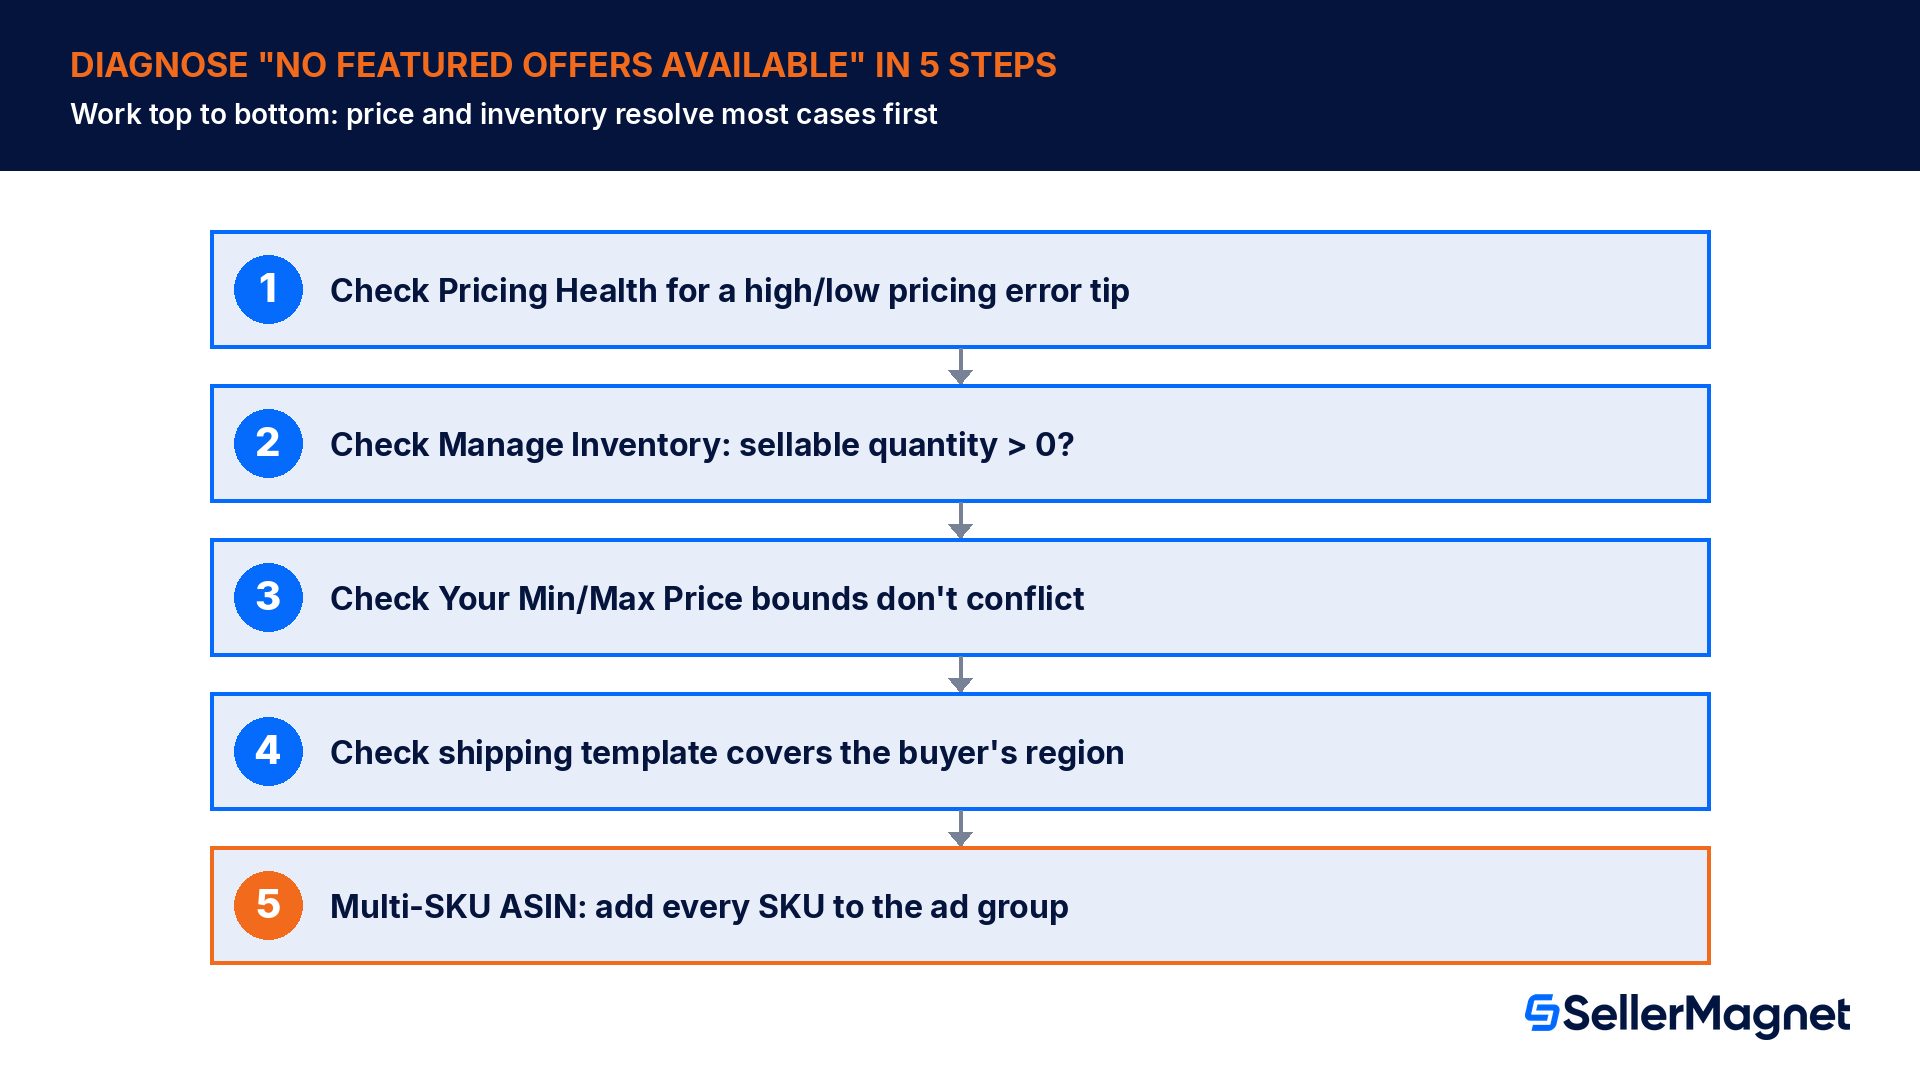
Task: Click the blue number 4 circle
Action: point(268,751)
